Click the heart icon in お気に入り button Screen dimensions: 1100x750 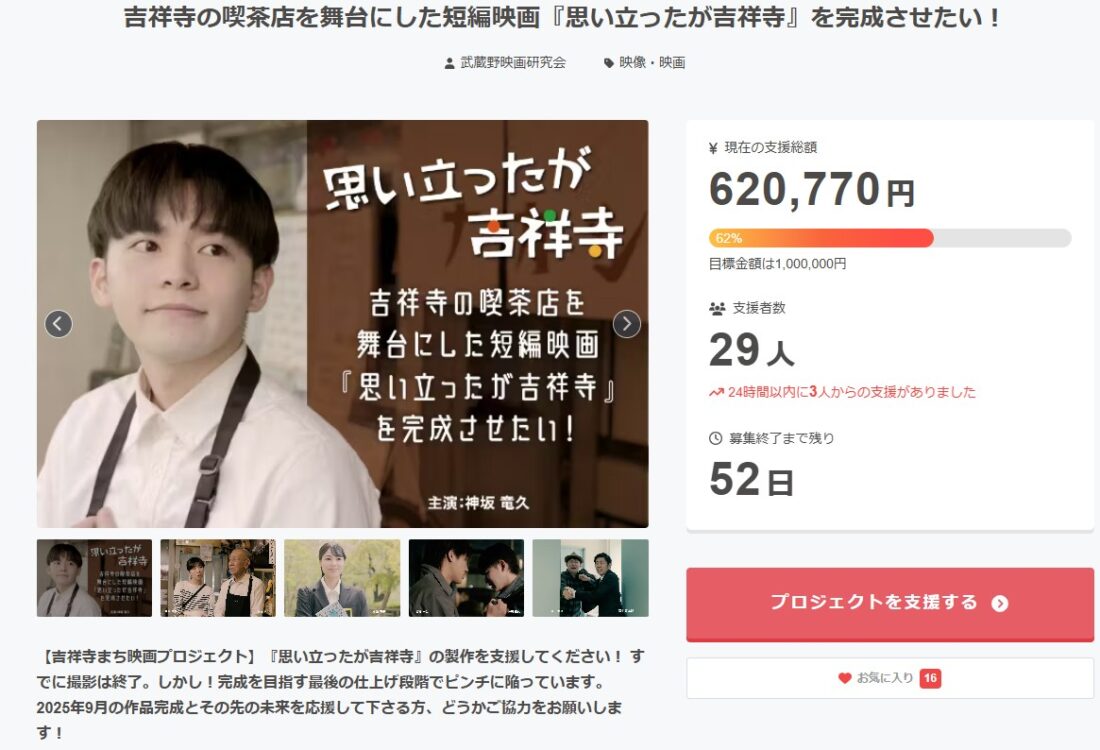(x=845, y=678)
